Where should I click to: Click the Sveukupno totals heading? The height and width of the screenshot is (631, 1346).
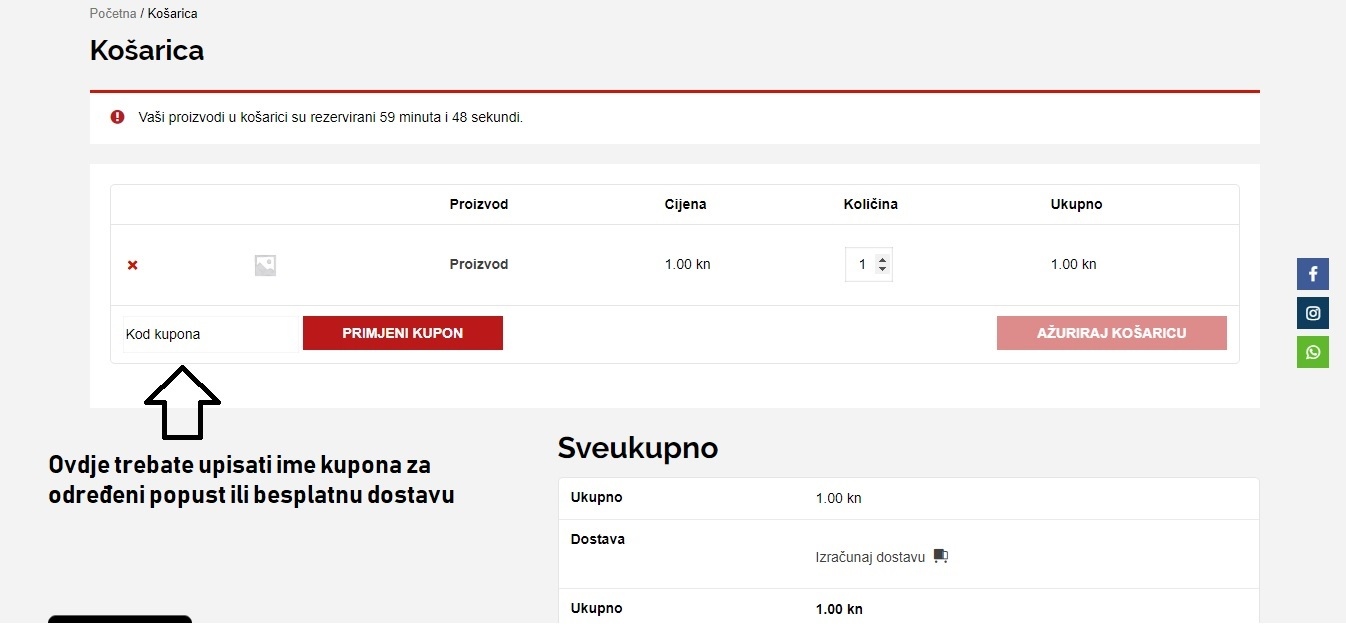[637, 448]
